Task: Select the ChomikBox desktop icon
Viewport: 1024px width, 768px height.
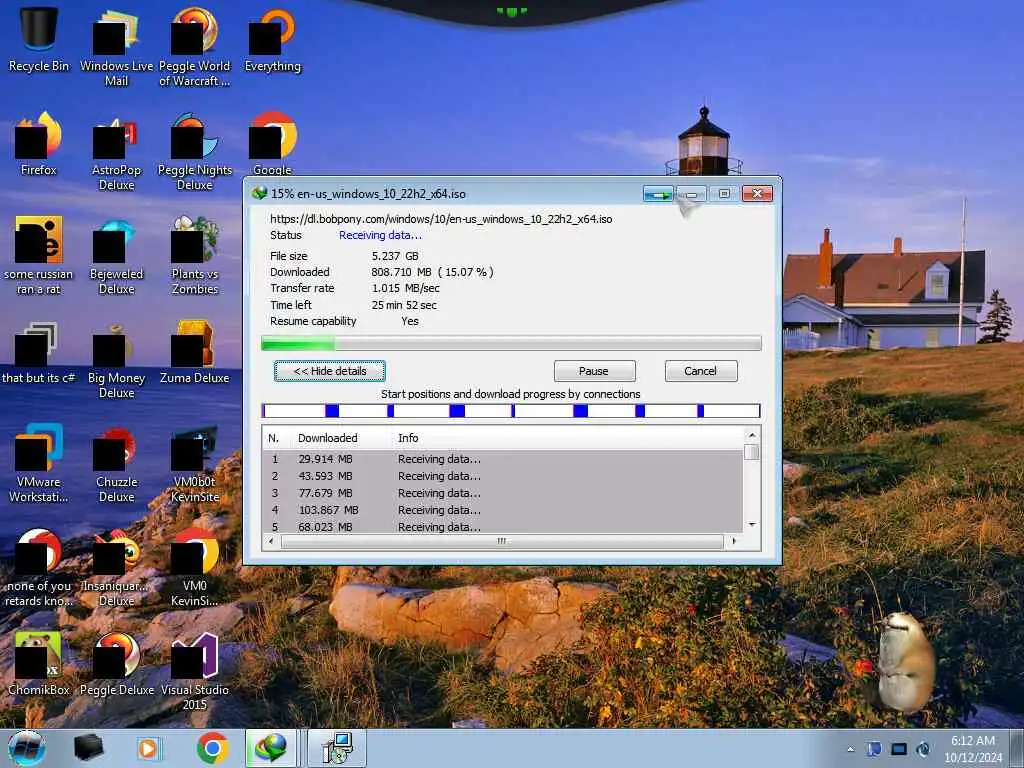Action: (39, 664)
